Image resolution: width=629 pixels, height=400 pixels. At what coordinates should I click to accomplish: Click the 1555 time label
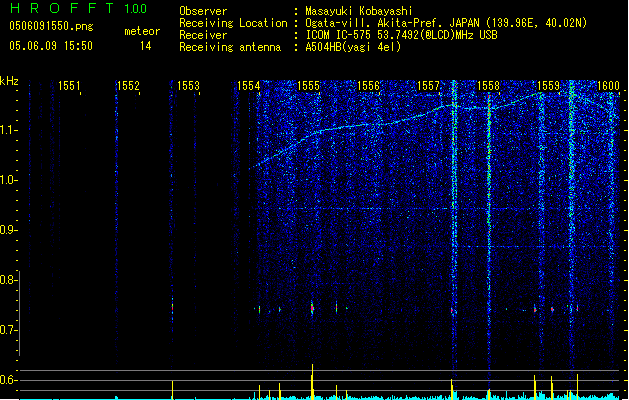[x=308, y=86]
